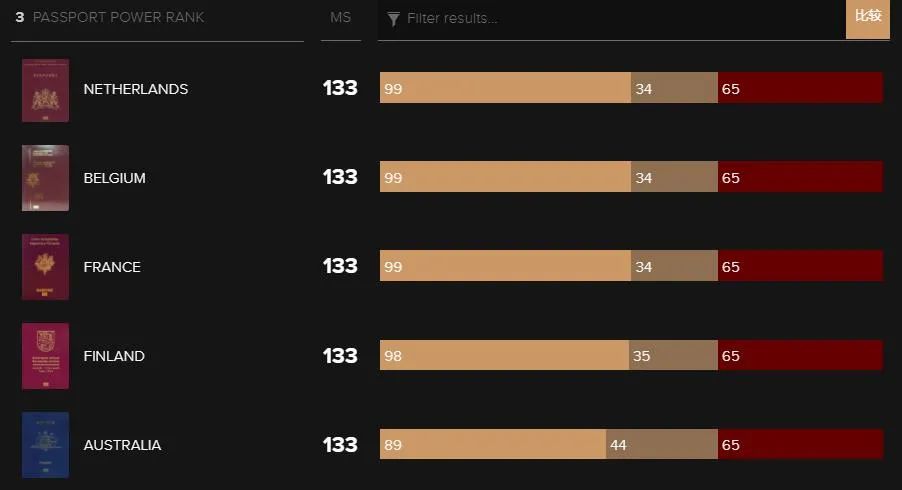Open the BELGIUM country link
The width and height of the screenshot is (902, 490).
[x=114, y=178]
